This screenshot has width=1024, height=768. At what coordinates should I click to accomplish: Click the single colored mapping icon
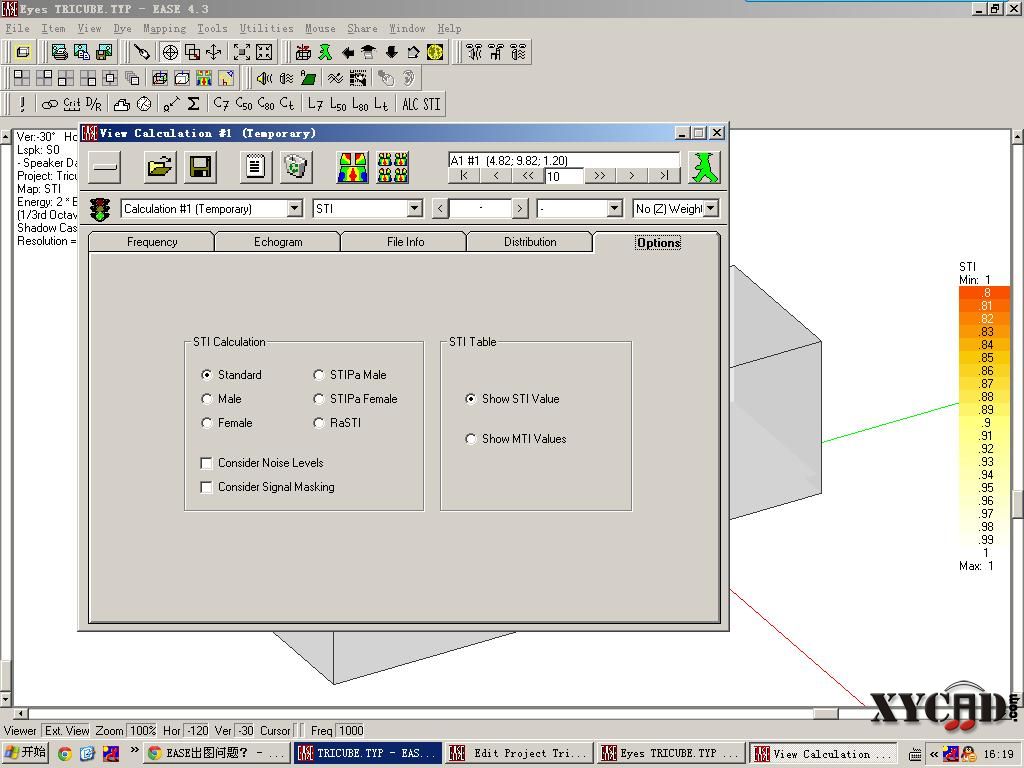(353, 167)
